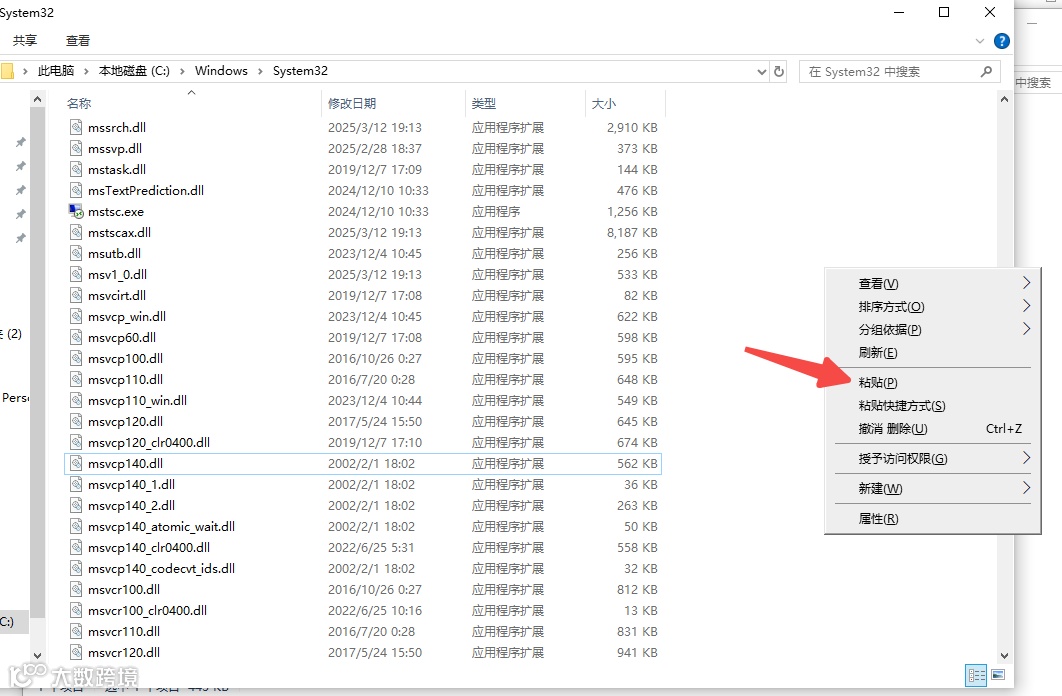
Task: Select the msvcp60.dll file name
Action: click(122, 337)
